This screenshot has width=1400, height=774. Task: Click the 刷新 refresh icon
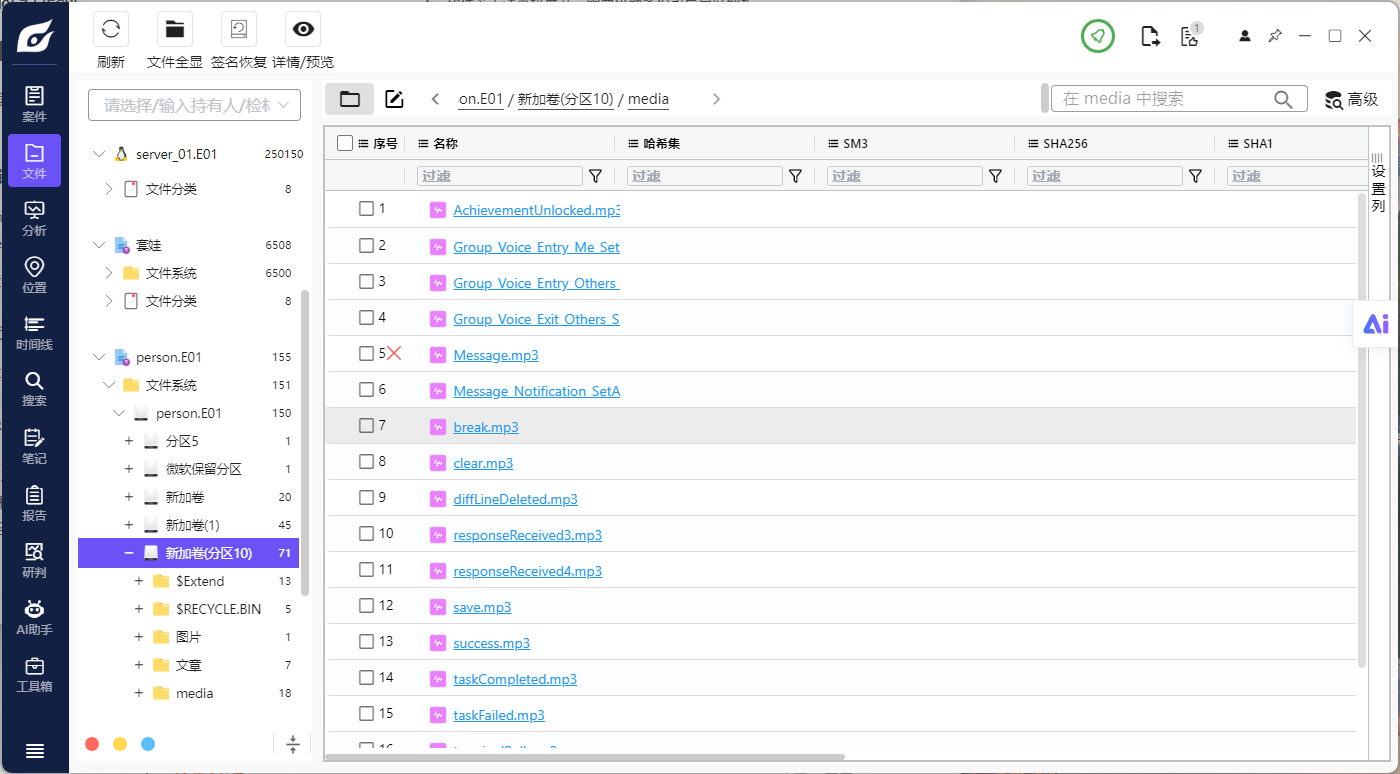[111, 29]
